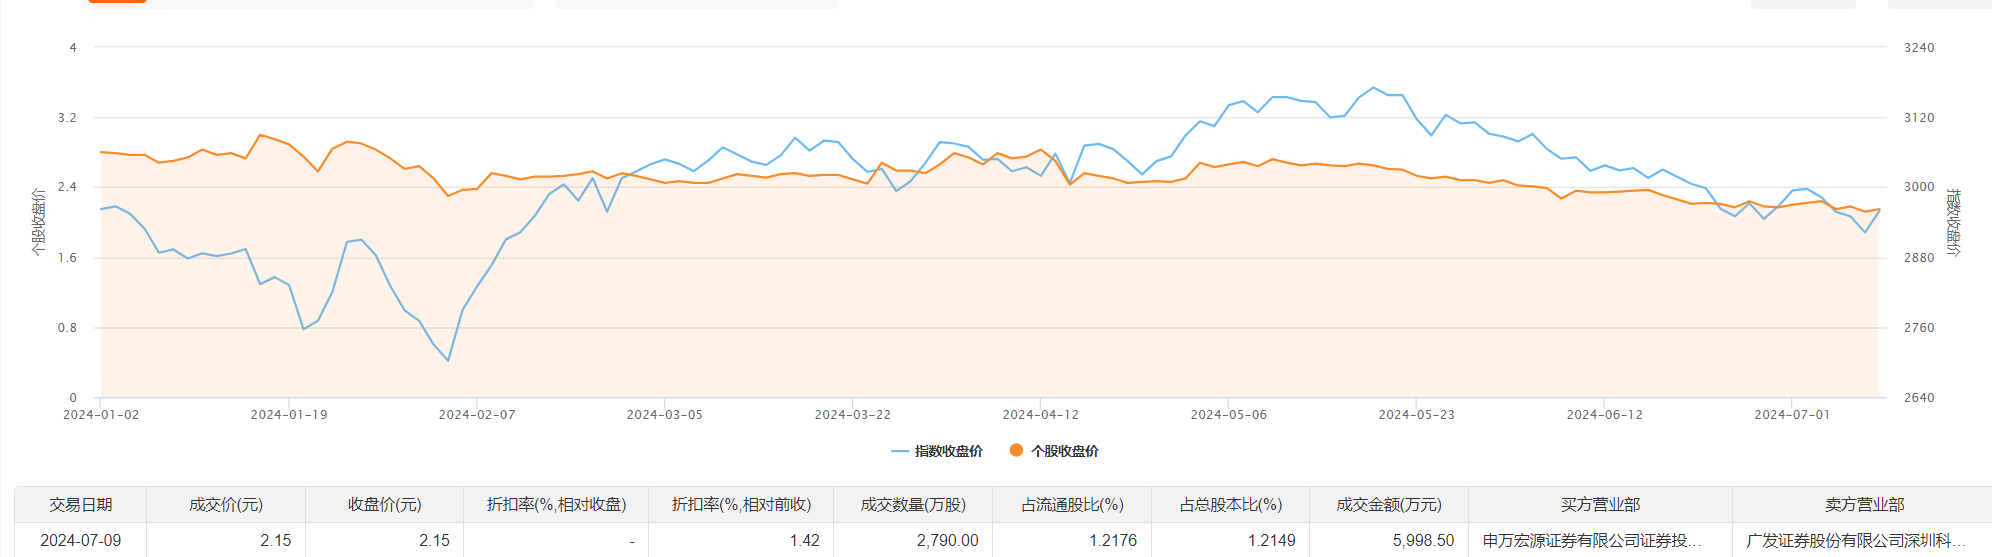Click the 成交价(元) column header
1992x557 pixels.
click(226, 505)
